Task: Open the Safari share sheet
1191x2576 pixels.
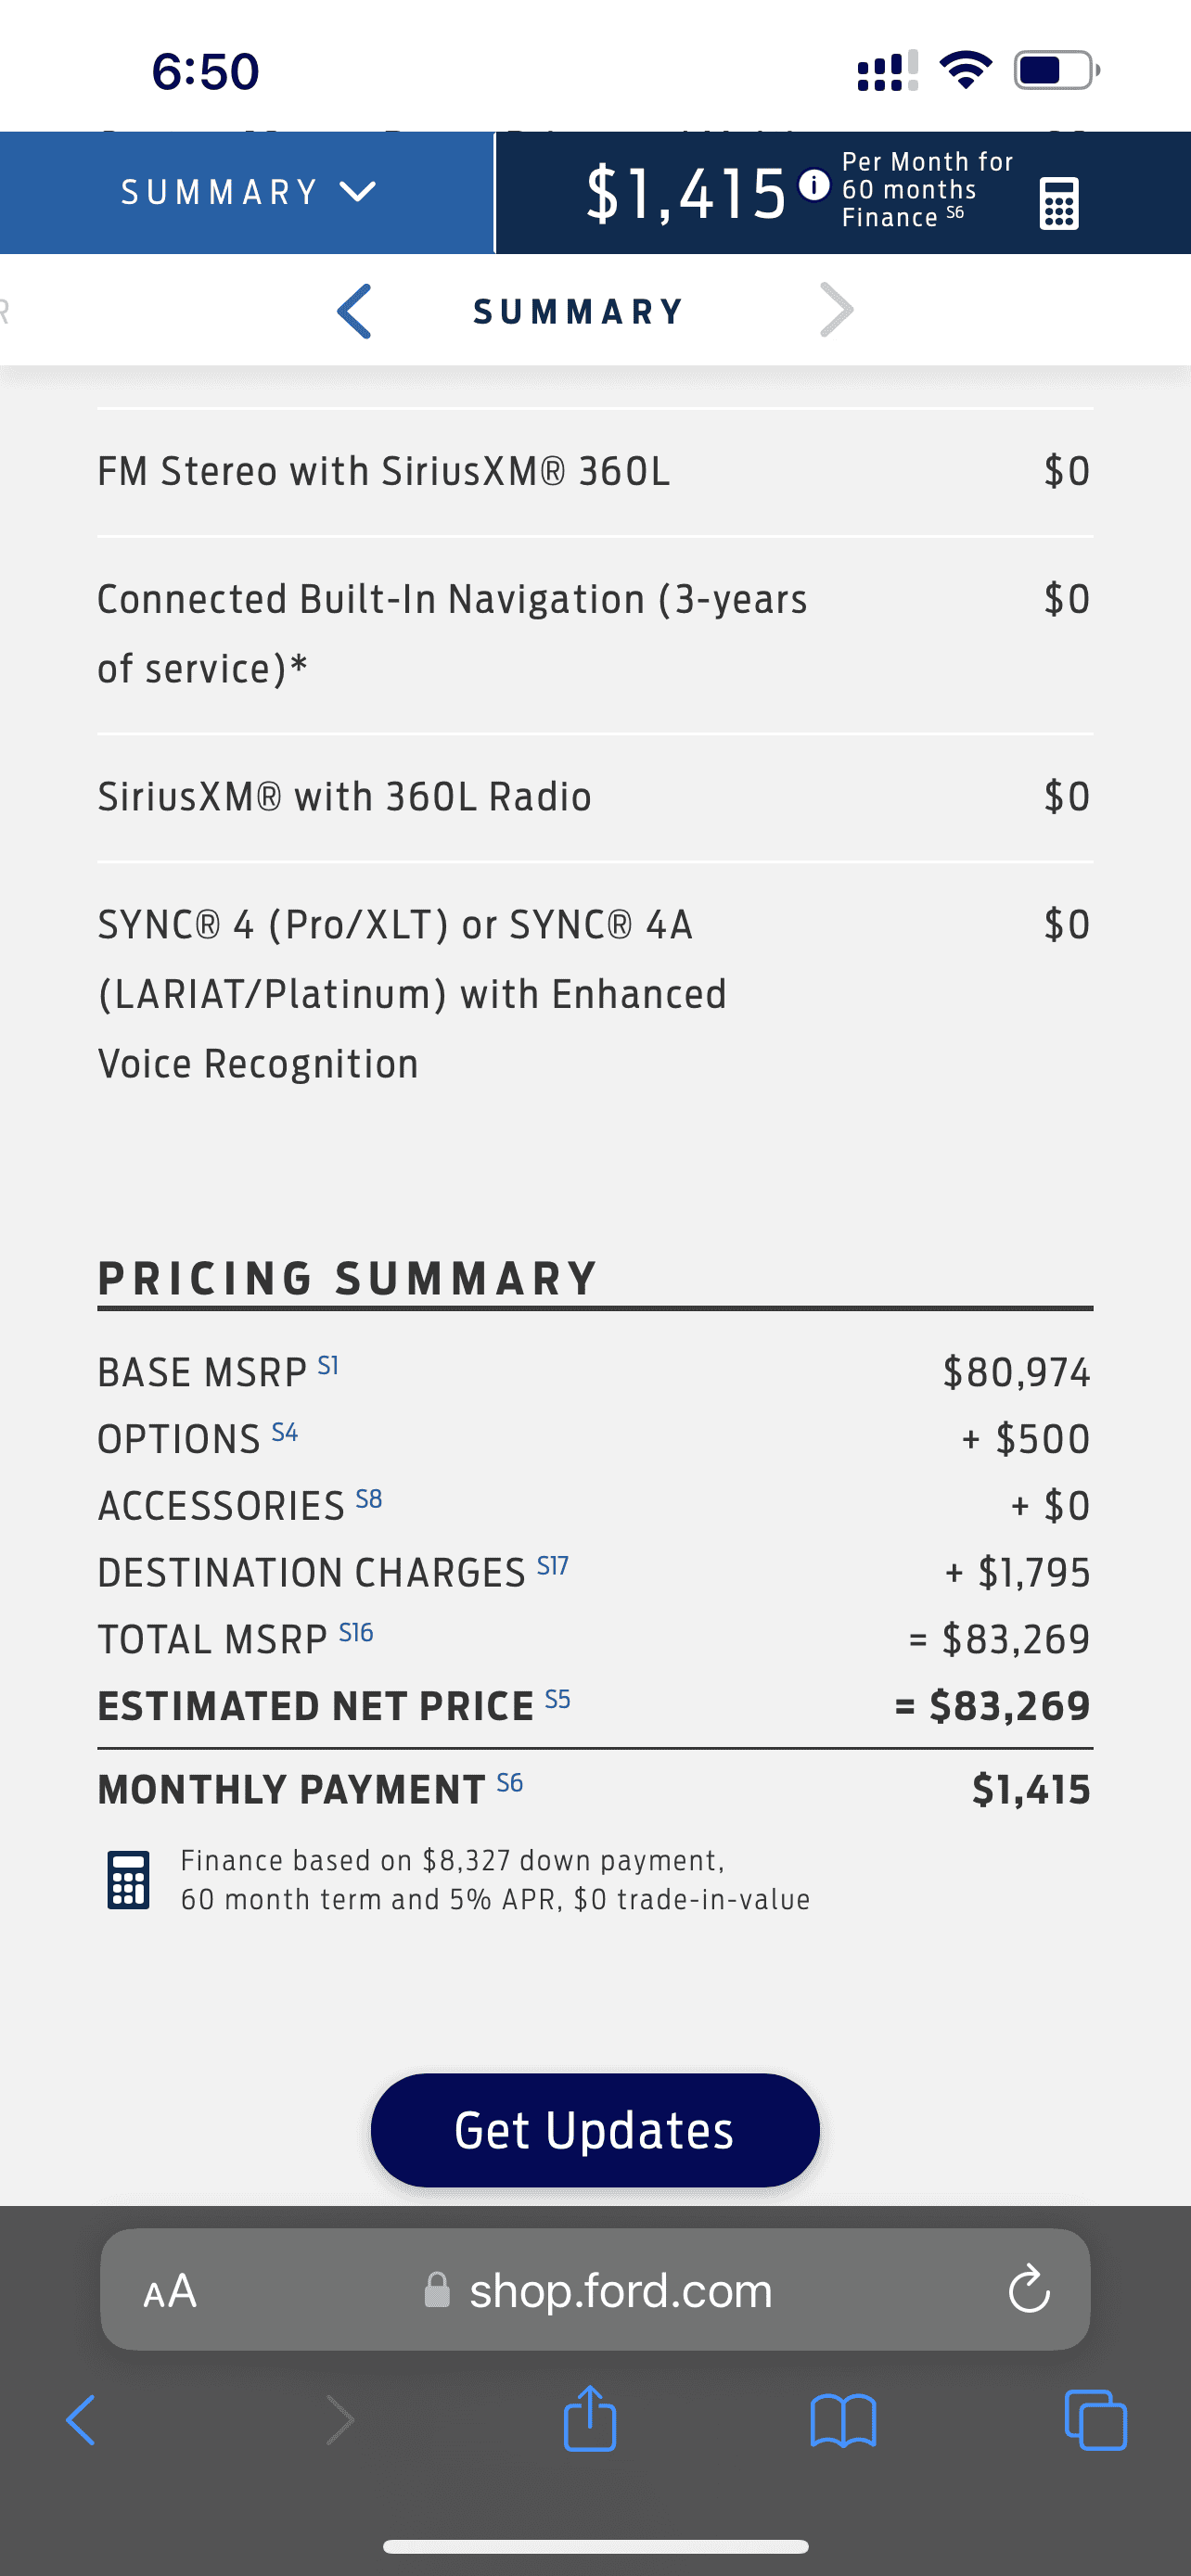Action: 590,2420
